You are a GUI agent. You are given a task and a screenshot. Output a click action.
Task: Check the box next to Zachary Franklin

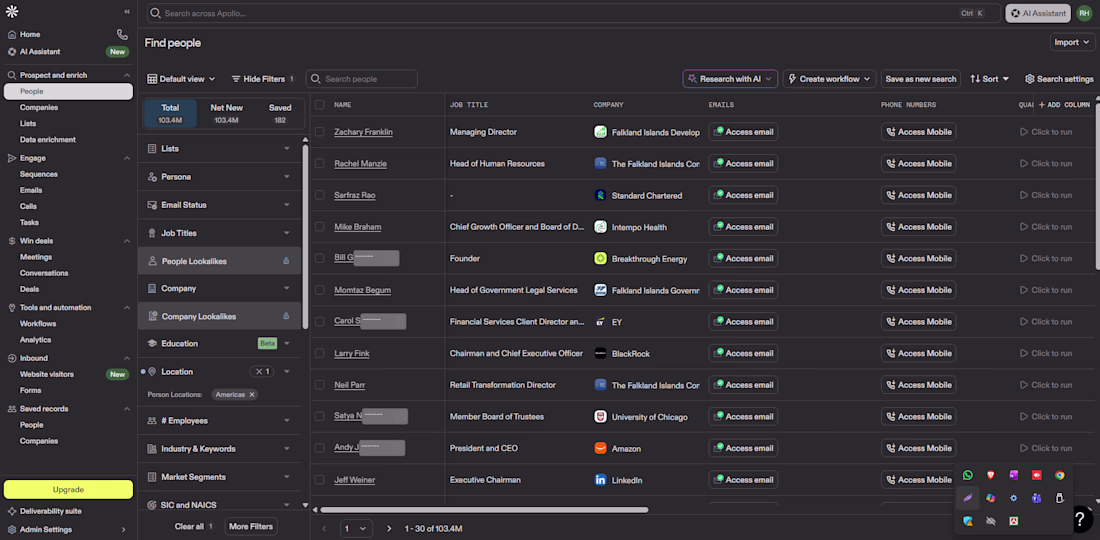pyautogui.click(x=320, y=132)
